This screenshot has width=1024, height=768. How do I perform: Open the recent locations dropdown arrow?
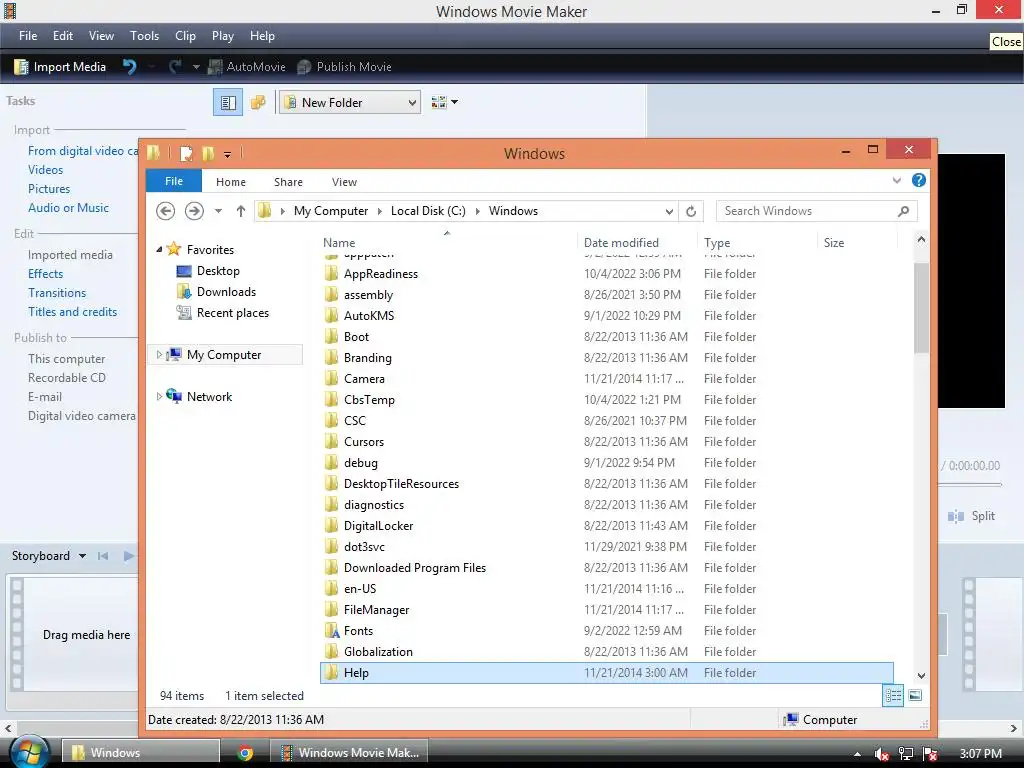pyautogui.click(x=218, y=211)
